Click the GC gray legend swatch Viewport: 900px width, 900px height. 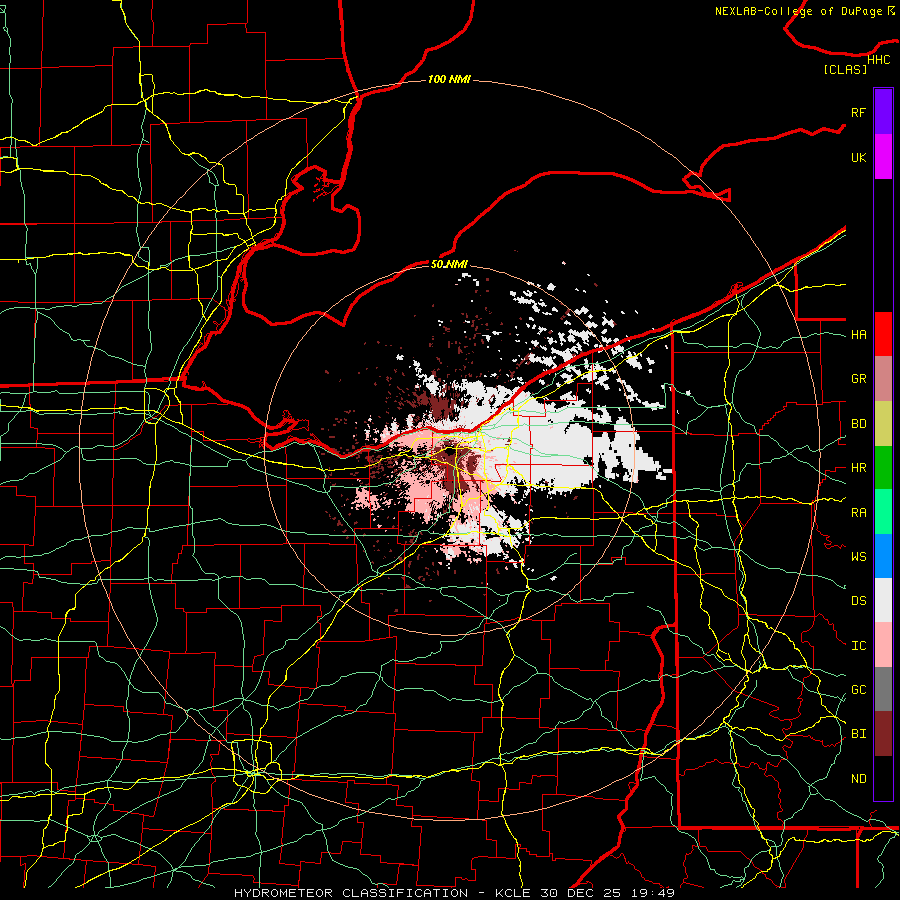pyautogui.click(x=883, y=689)
